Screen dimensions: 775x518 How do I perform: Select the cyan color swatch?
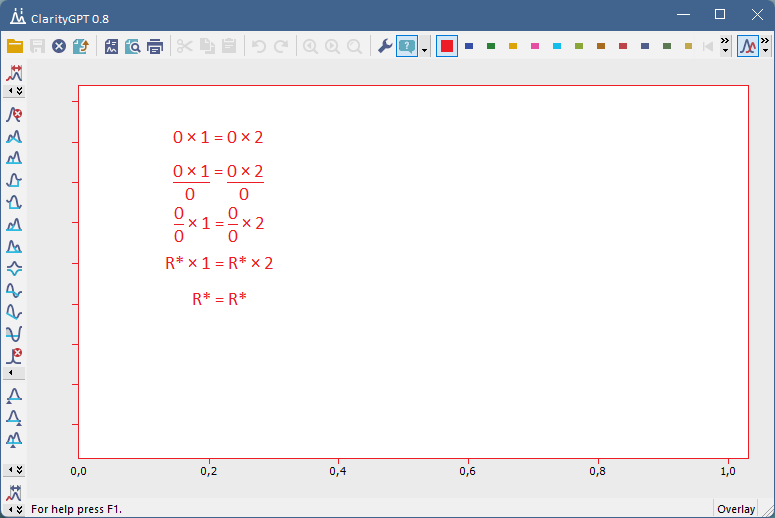click(x=557, y=46)
